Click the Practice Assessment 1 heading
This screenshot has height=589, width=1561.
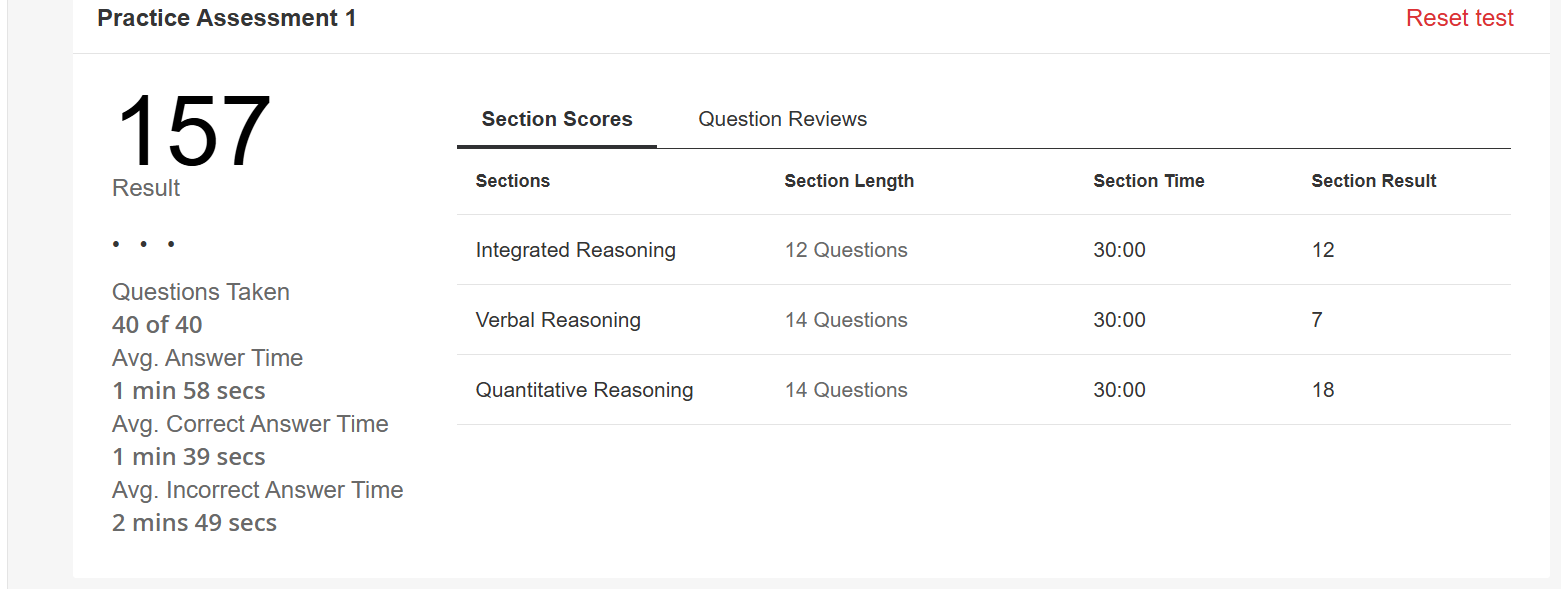click(x=226, y=18)
